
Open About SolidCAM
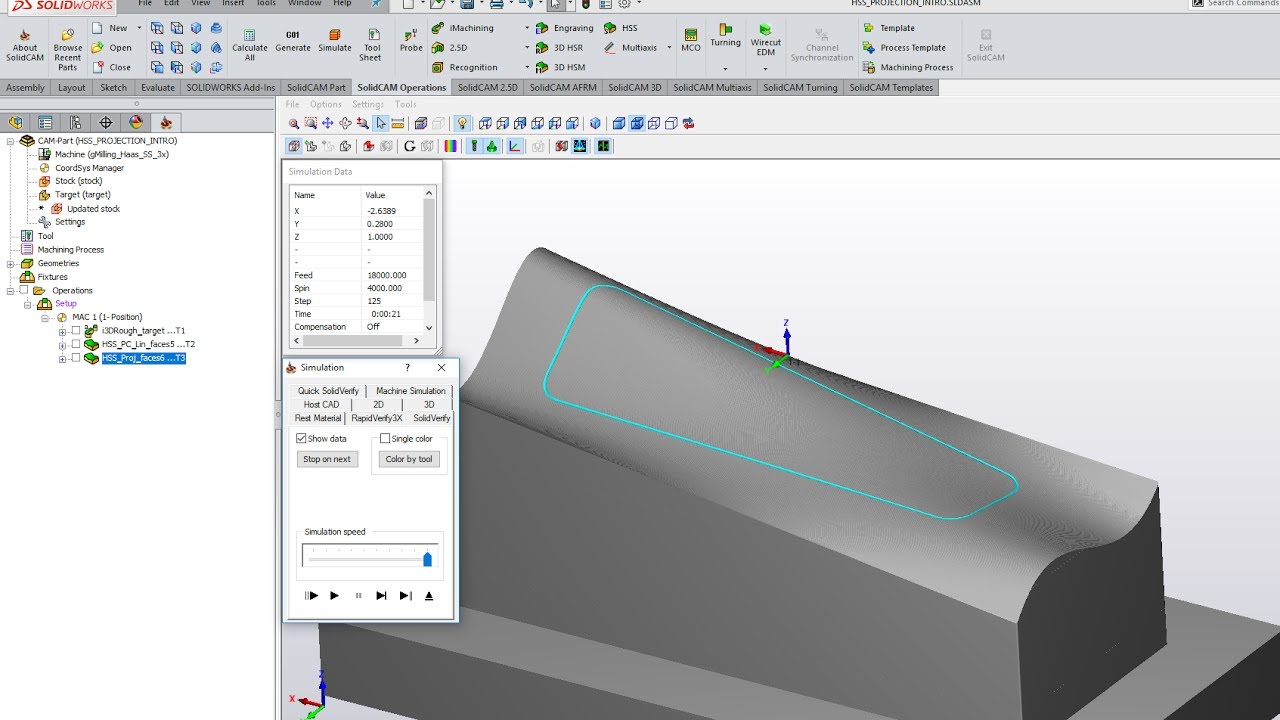25,46
